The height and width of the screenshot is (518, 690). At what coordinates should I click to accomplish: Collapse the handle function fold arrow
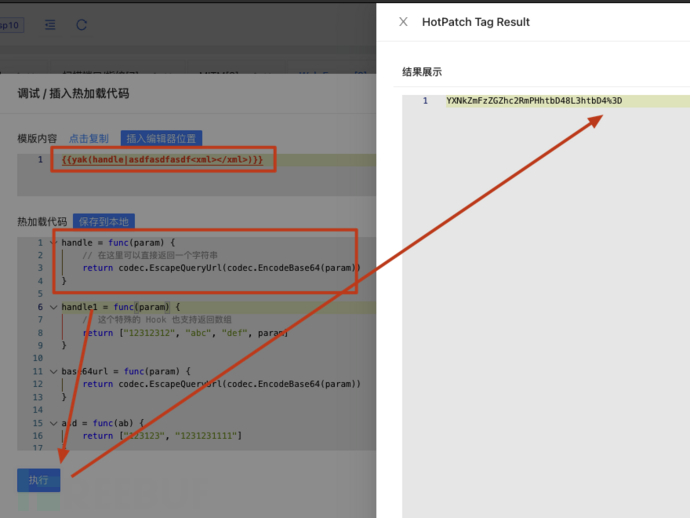coord(53,242)
